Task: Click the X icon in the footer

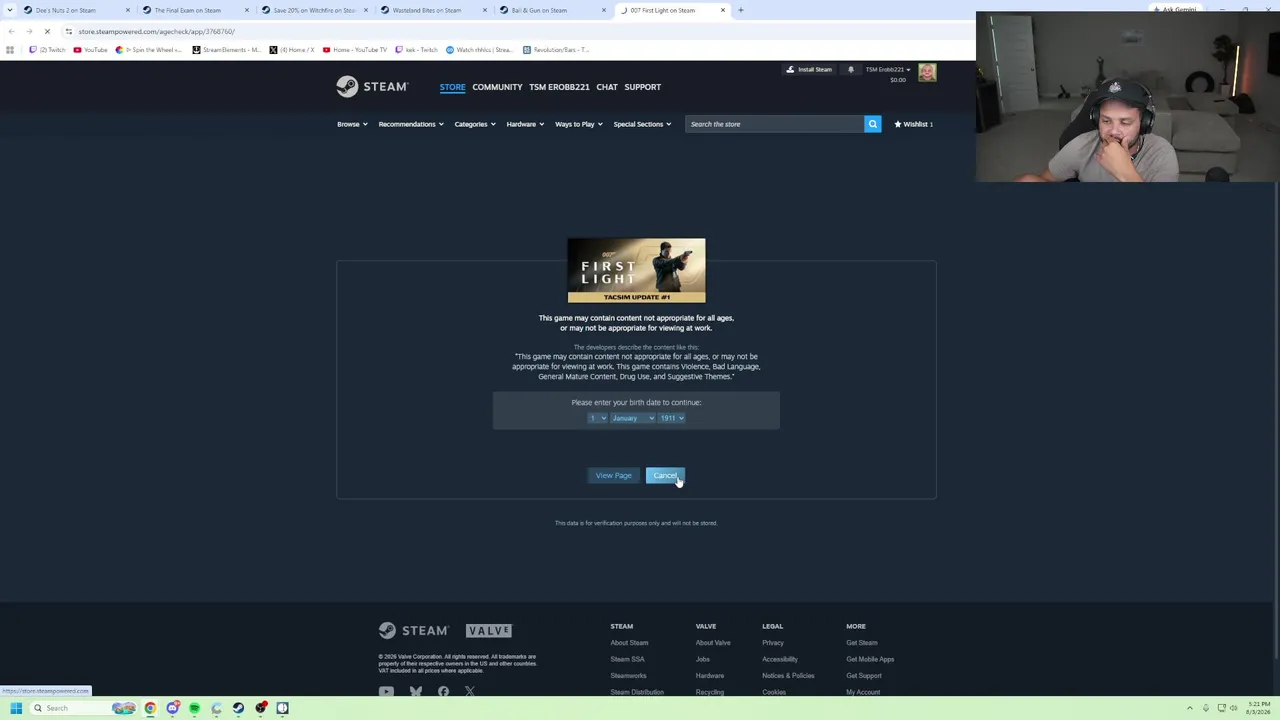Action: 470,691
